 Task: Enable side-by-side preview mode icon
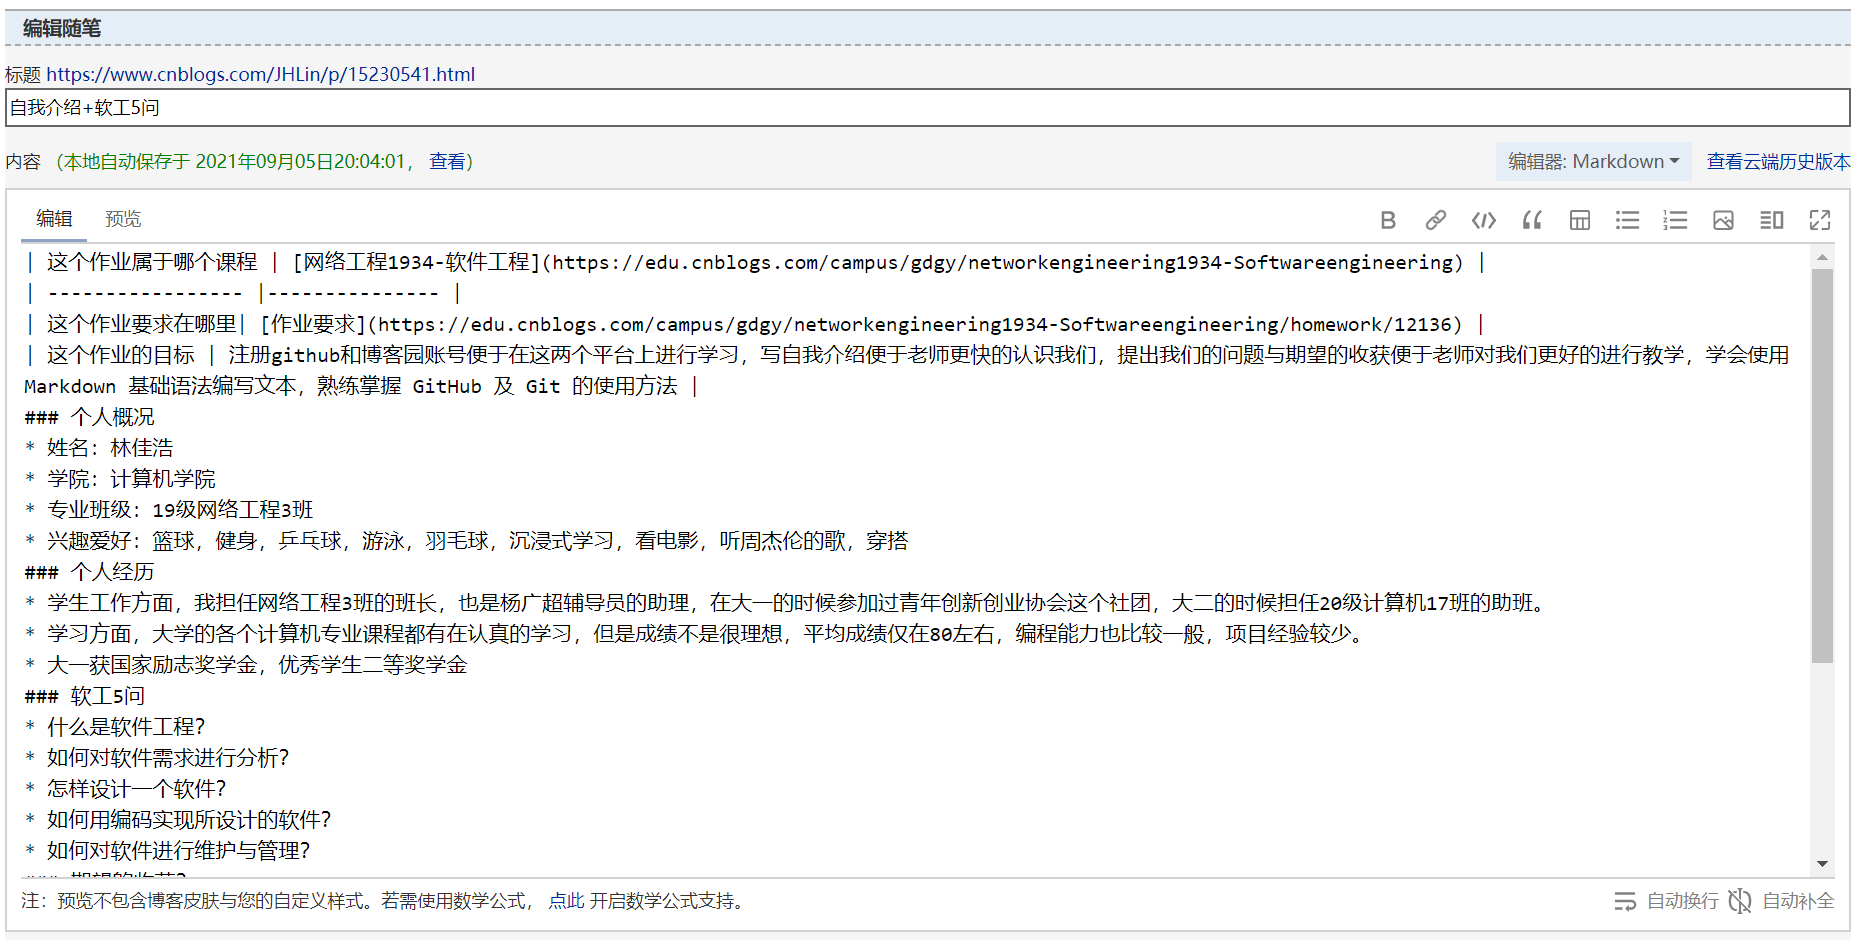[x=1771, y=220]
